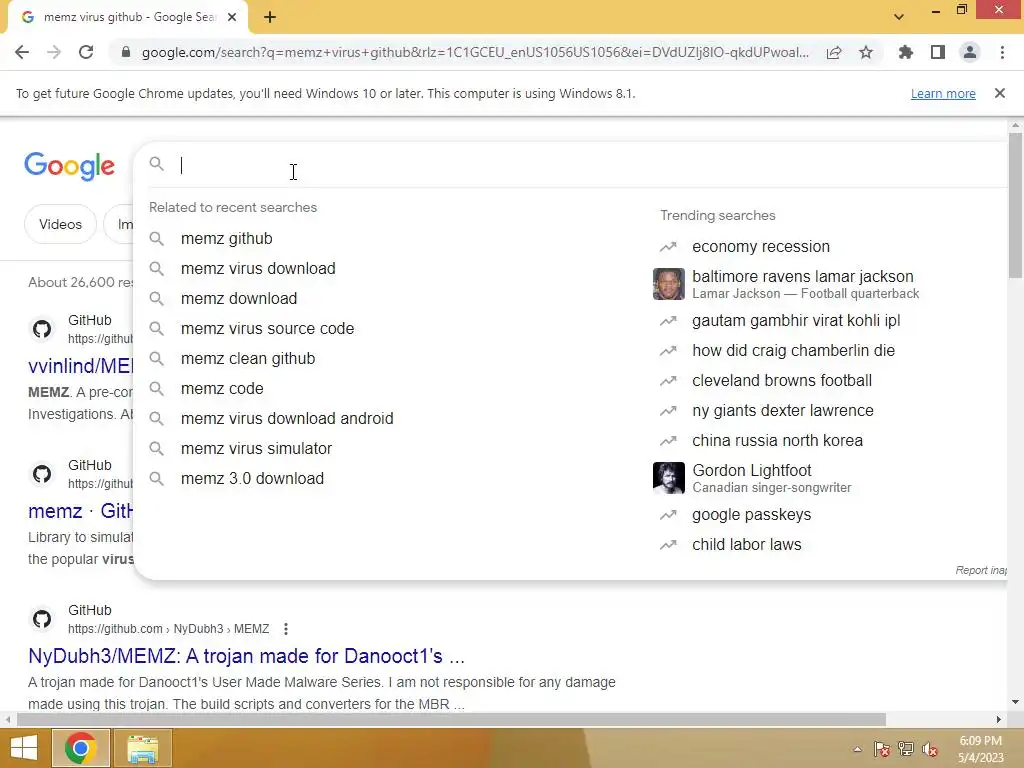Viewport: 1024px width, 768px height.
Task: Close the memz virus github tab
Action: [232, 17]
